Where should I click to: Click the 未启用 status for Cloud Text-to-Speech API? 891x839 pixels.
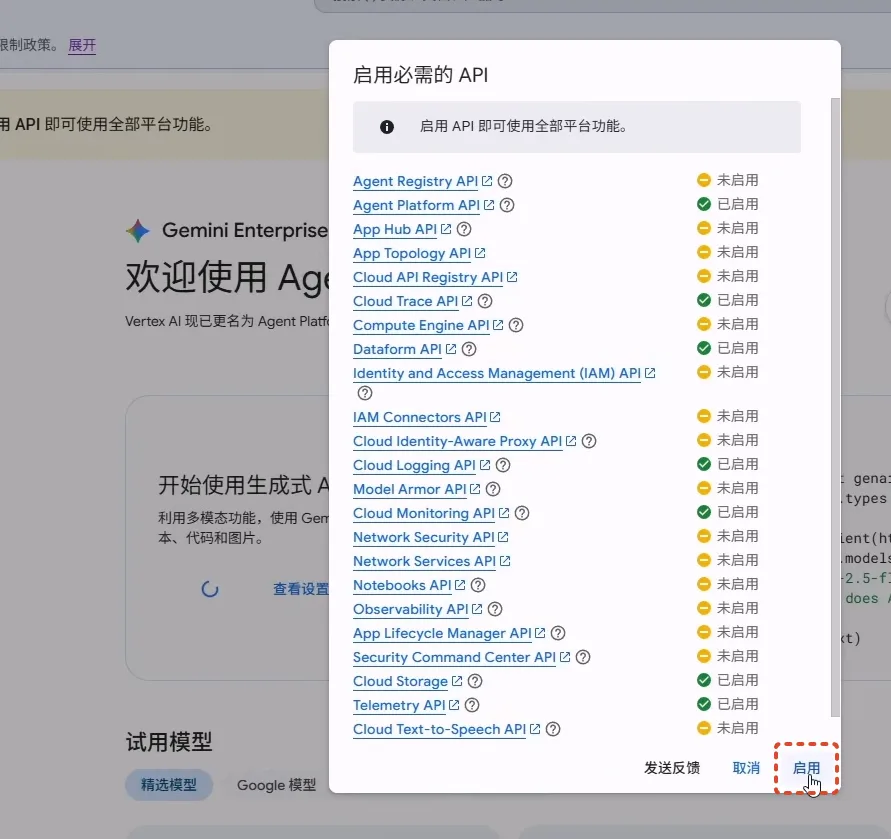click(728, 728)
